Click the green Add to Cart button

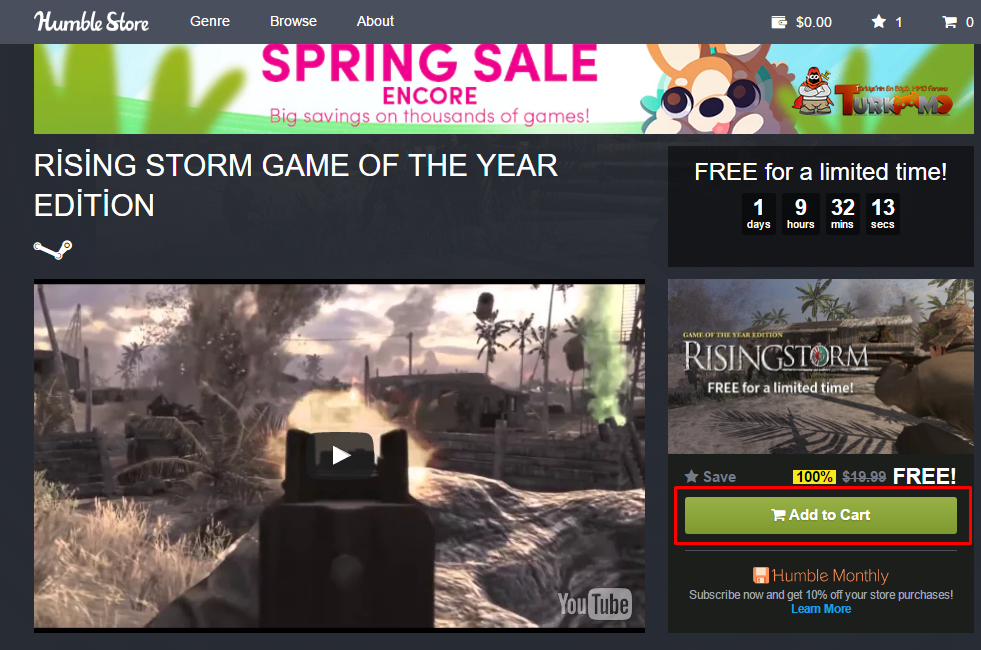pyautogui.click(x=820, y=515)
